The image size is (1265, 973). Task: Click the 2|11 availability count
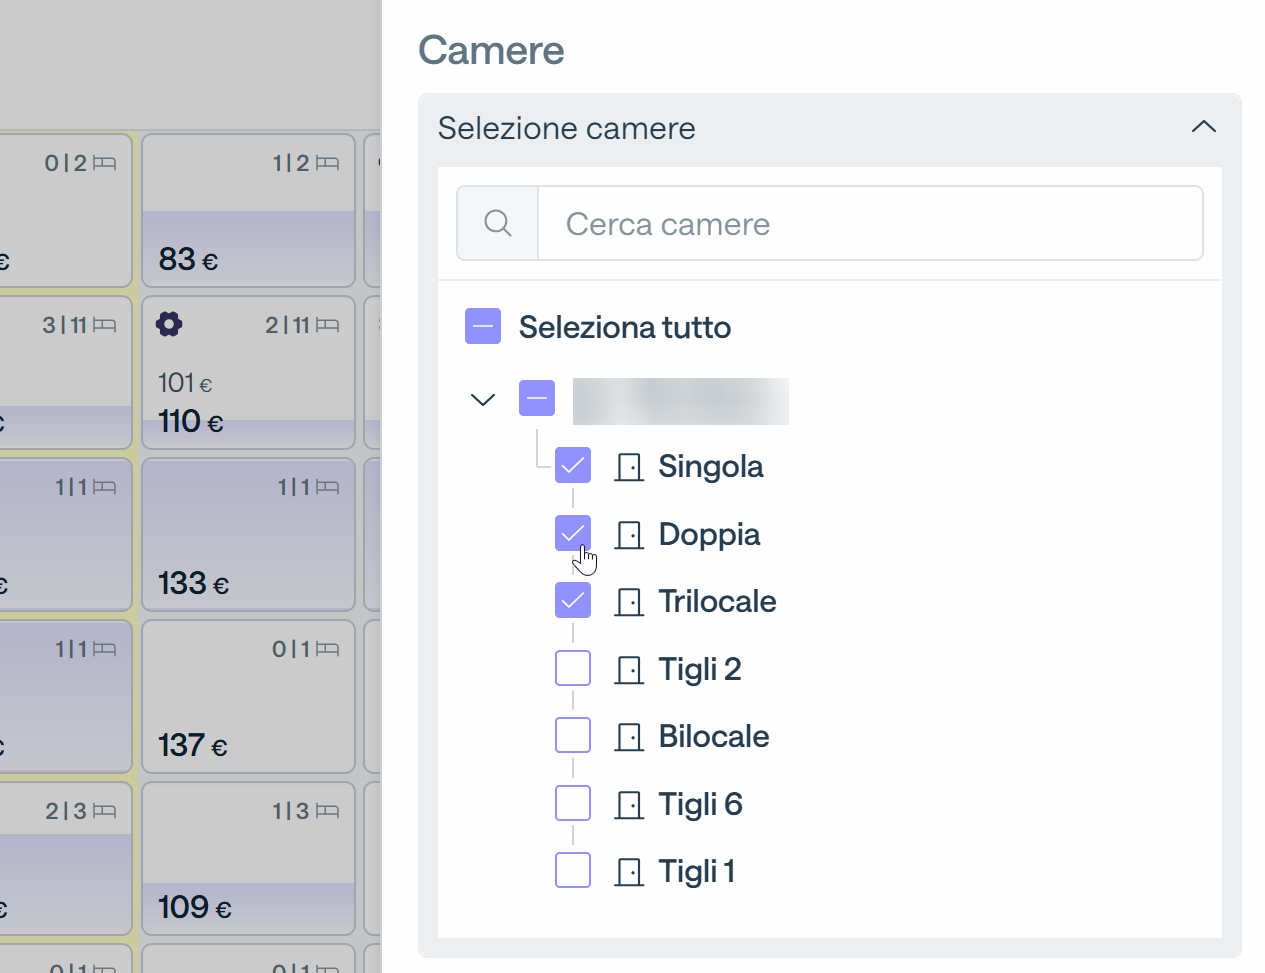point(288,325)
